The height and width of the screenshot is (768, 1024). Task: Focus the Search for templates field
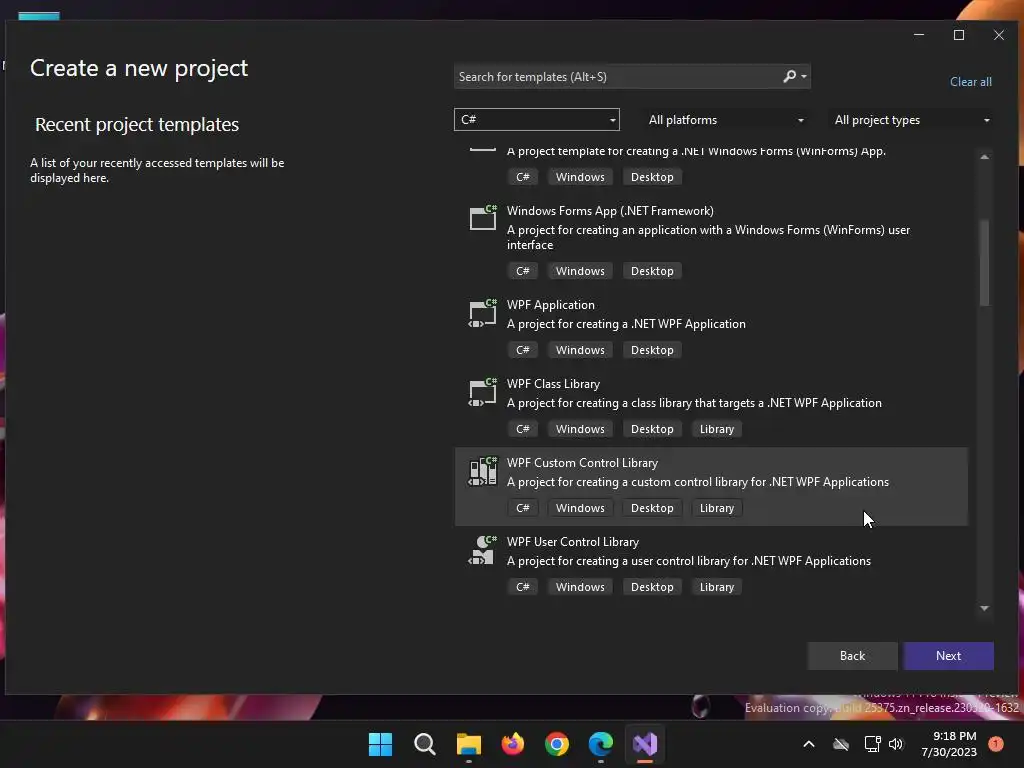[617, 76]
